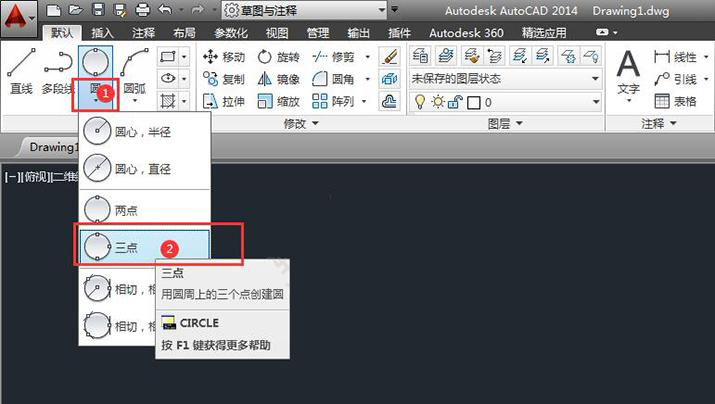Select the Polyline (多段线) tool

(x=58, y=72)
